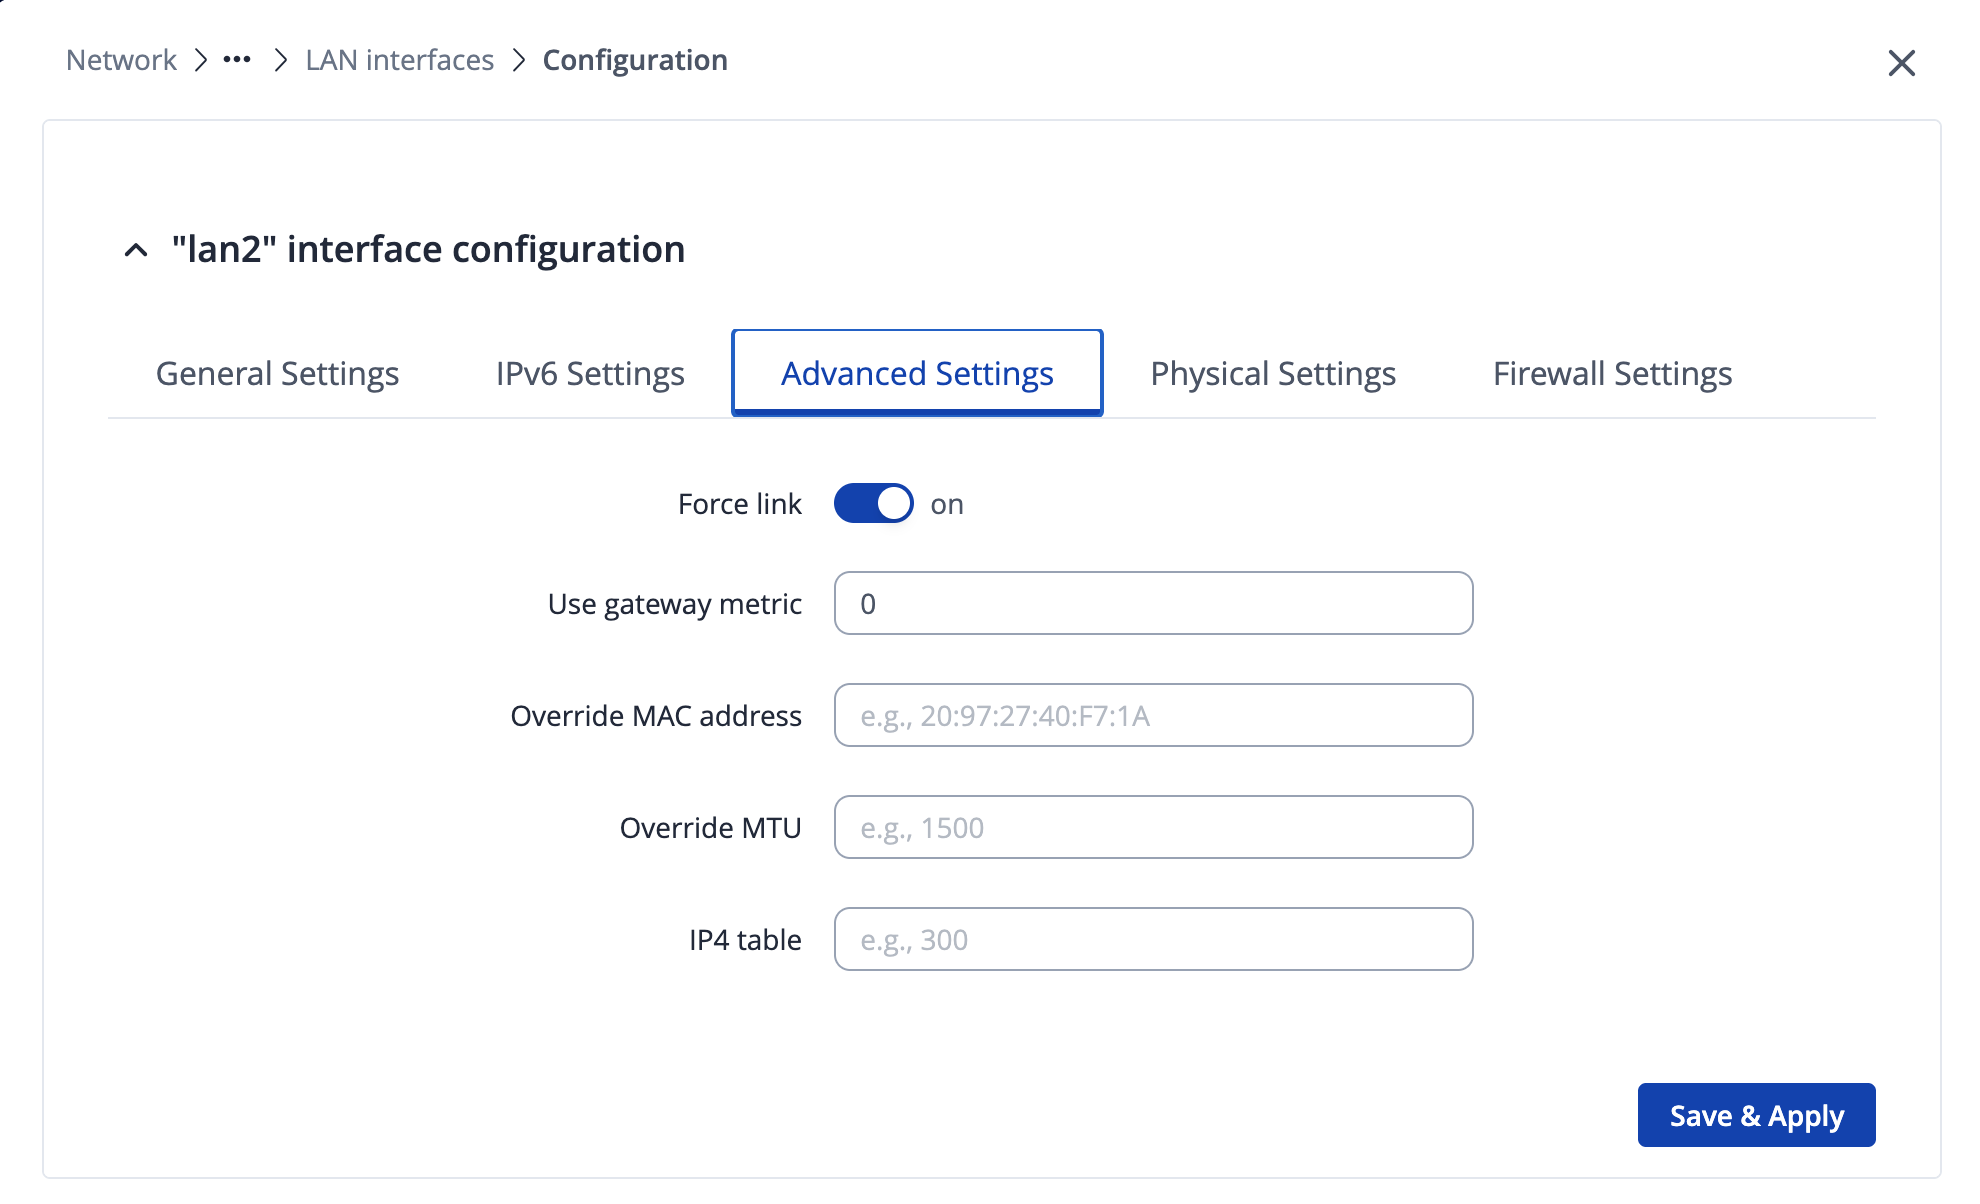Click into the Override MTU field
The height and width of the screenshot is (1204, 1980).
click(1153, 828)
